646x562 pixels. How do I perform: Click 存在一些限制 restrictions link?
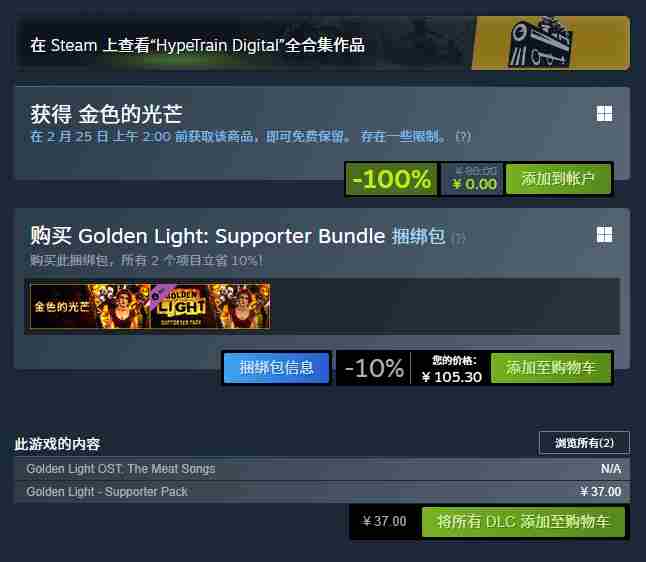[x=403, y=136]
